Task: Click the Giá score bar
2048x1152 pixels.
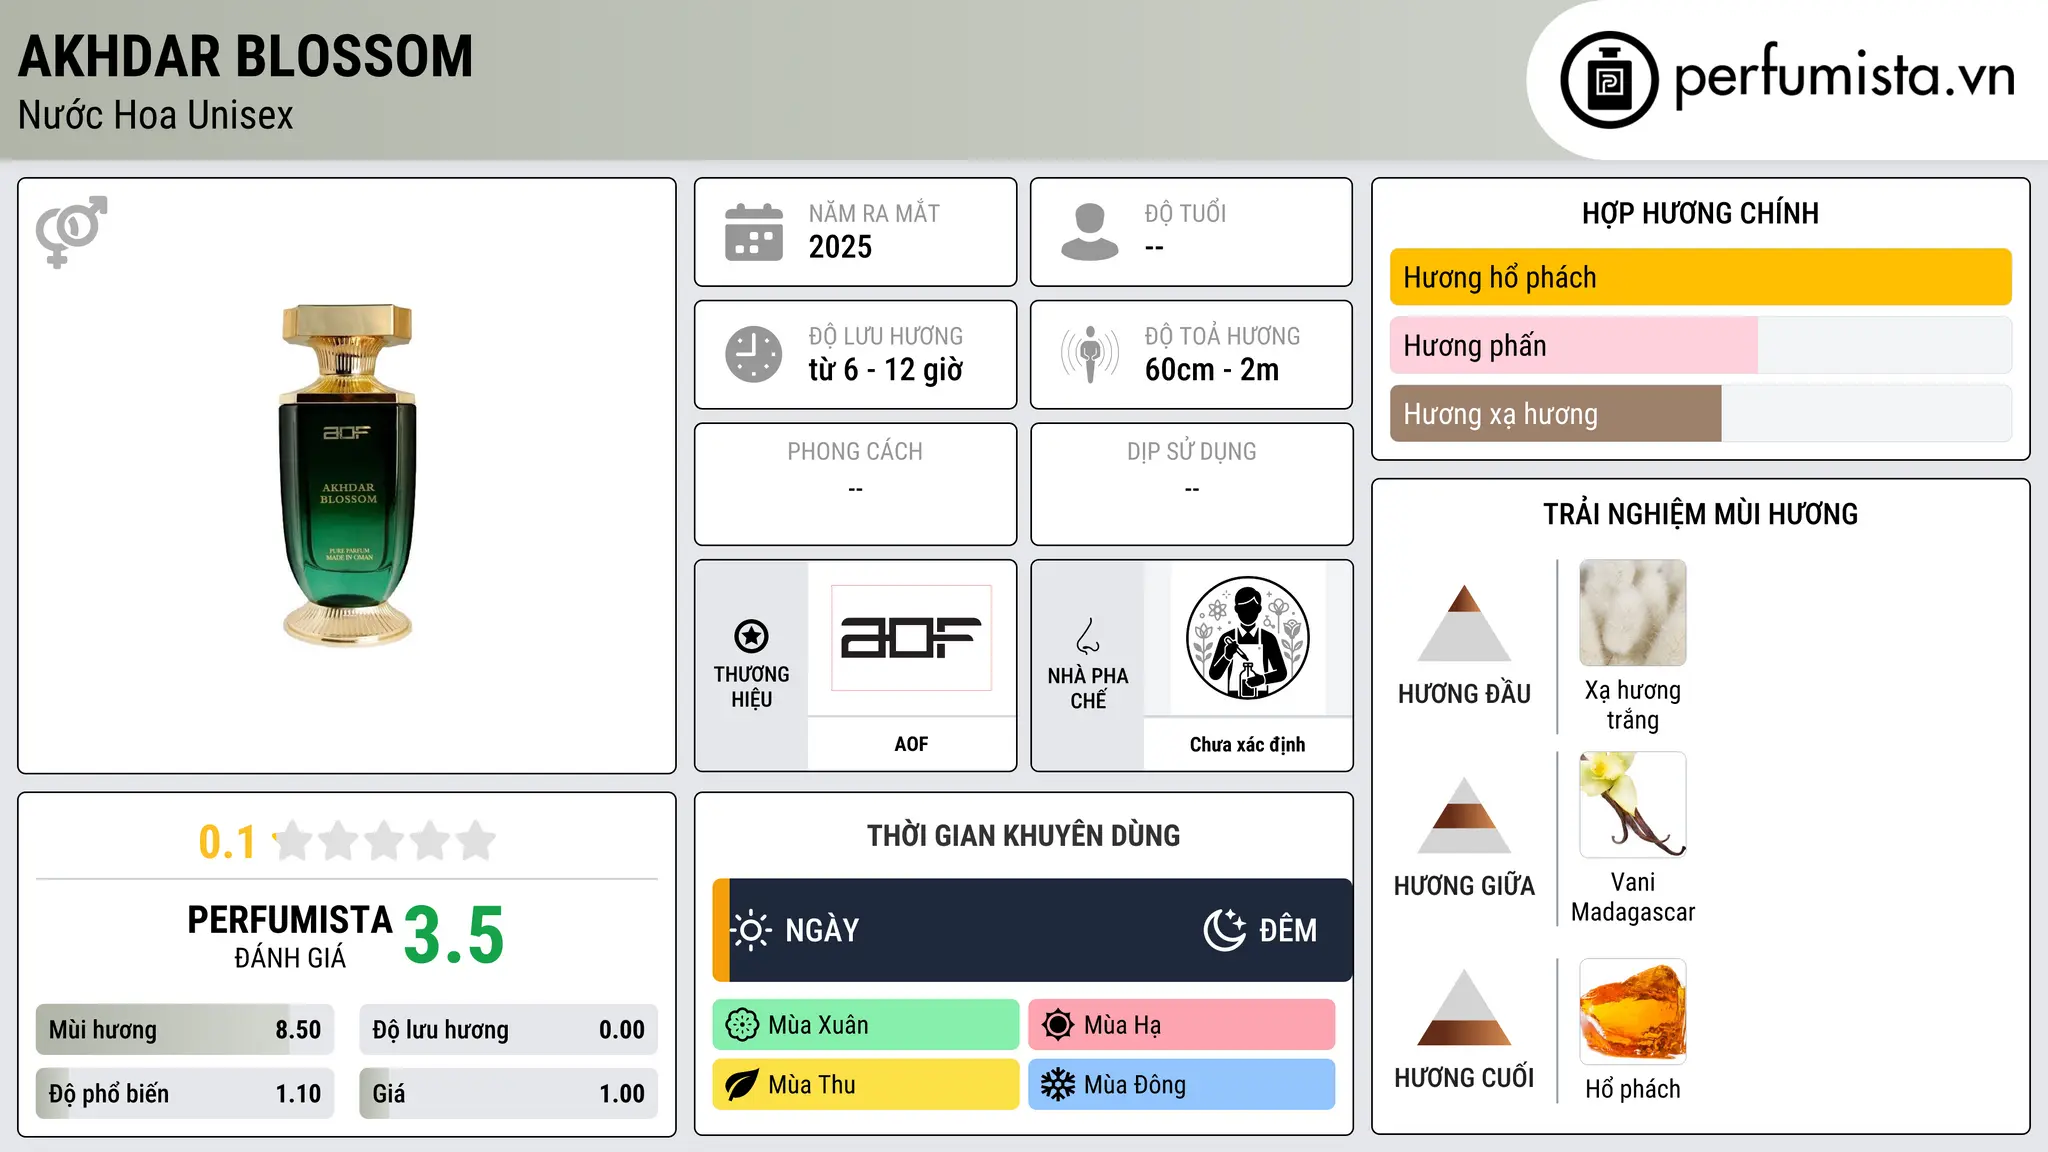Action: tap(509, 1094)
